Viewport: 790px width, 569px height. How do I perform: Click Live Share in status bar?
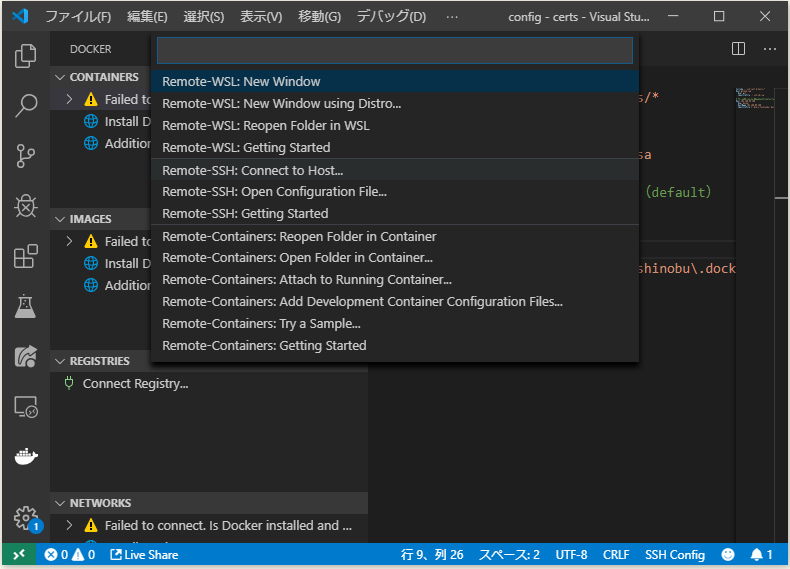(x=144, y=555)
